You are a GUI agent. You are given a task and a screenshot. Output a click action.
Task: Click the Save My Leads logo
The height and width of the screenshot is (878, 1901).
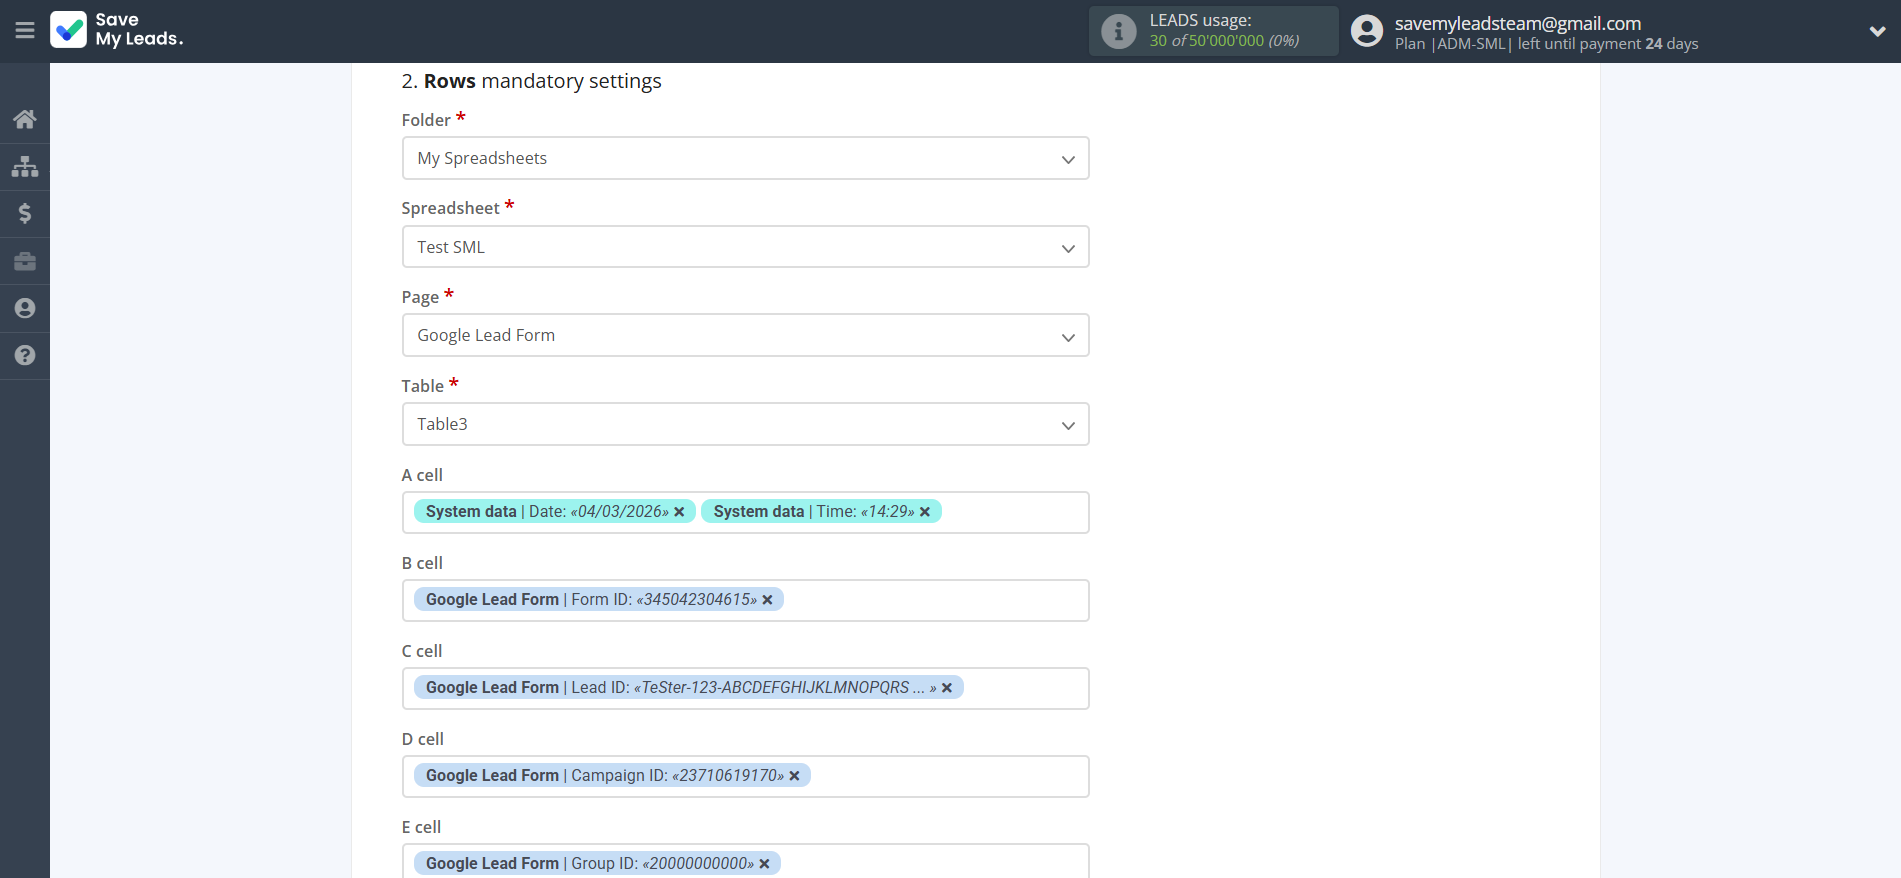[117, 30]
